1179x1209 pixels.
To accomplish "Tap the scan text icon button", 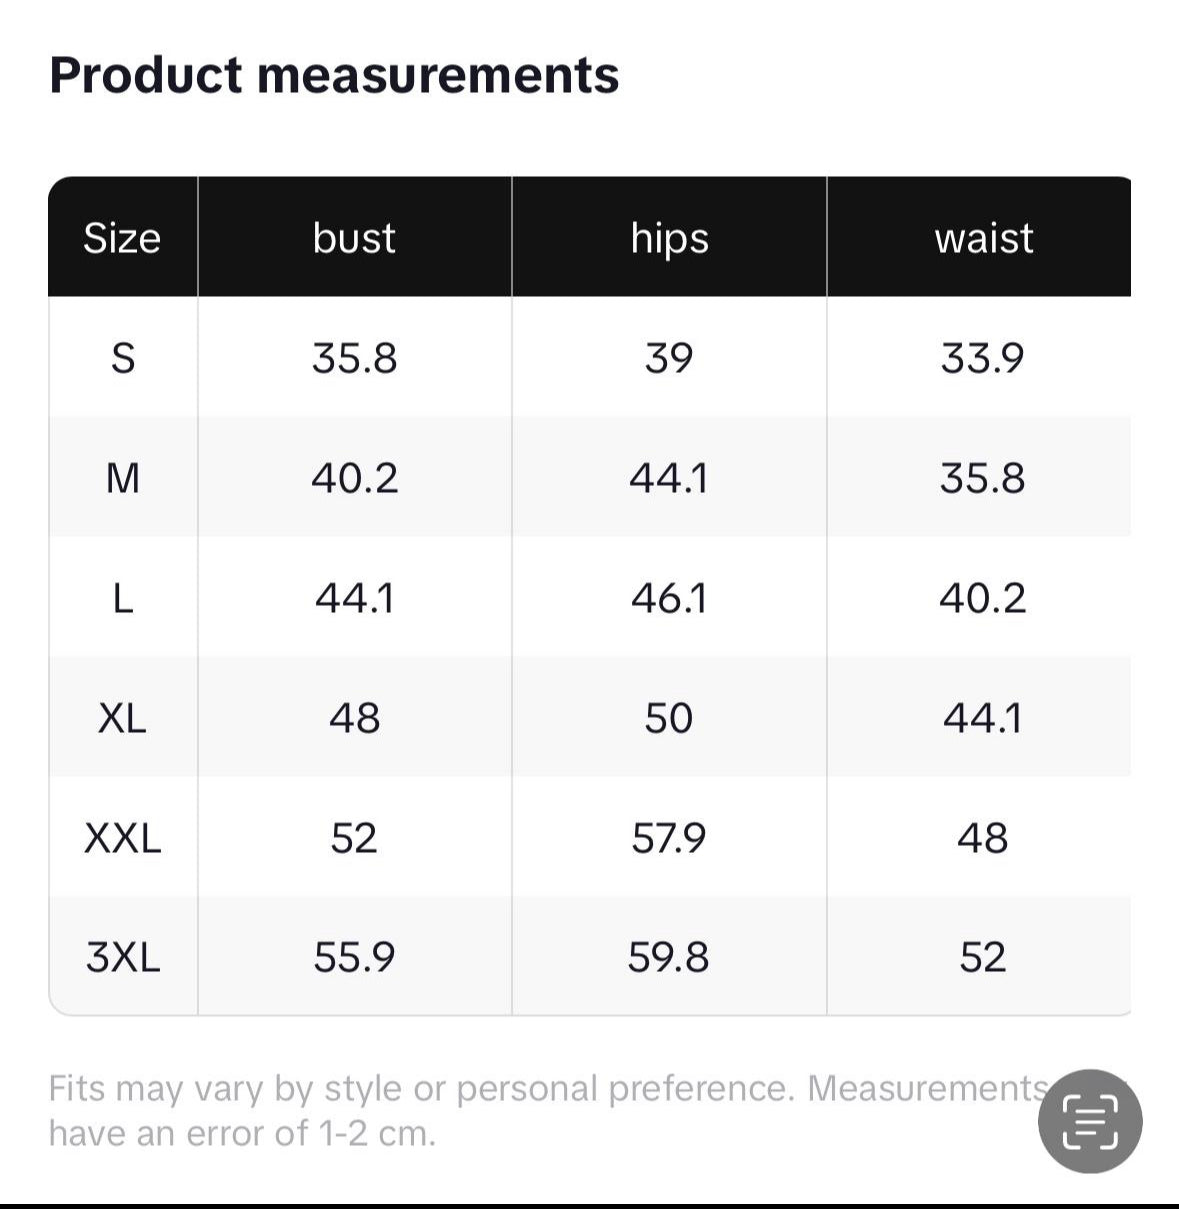I will tap(1090, 1121).
